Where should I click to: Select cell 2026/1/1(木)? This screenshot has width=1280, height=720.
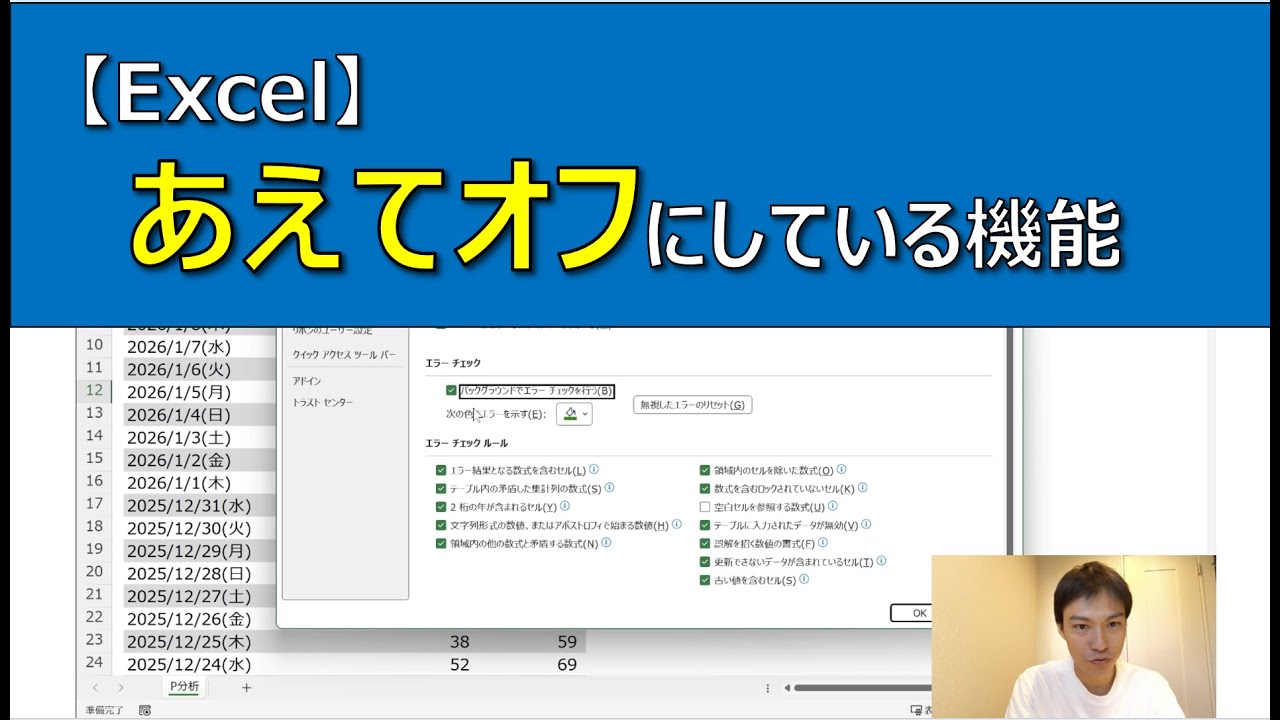(200, 482)
